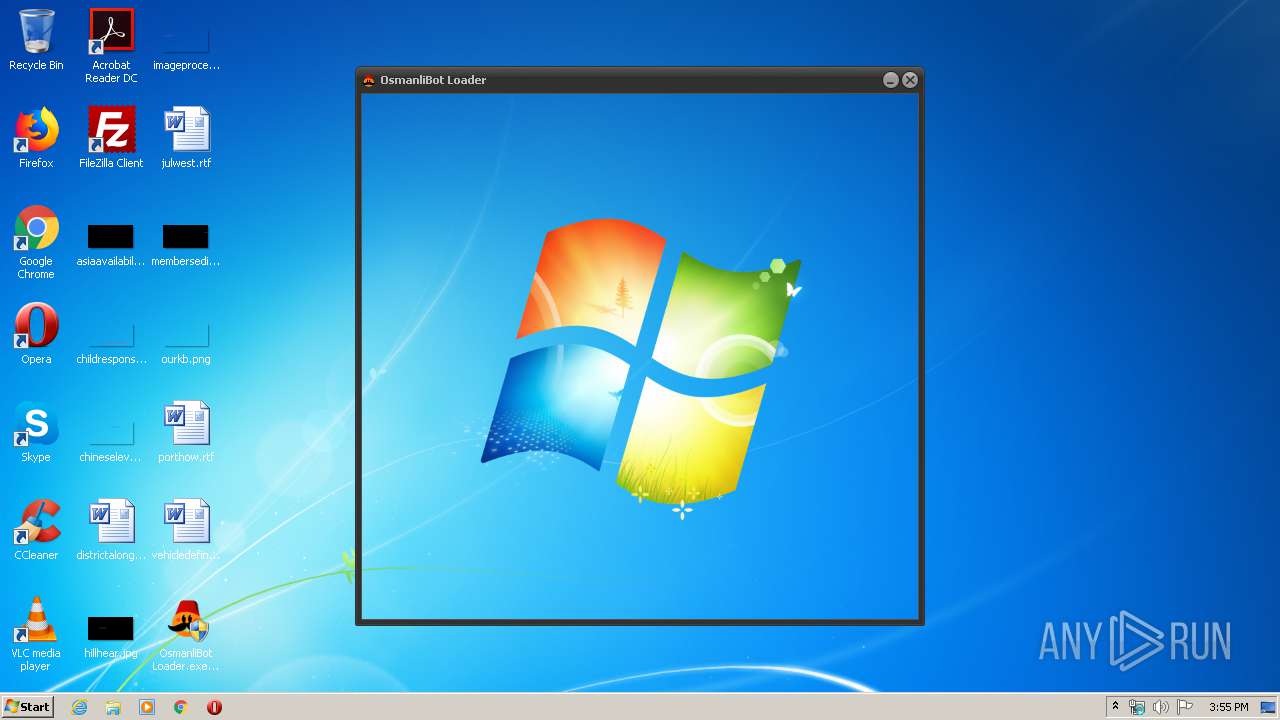Click the Show desktop button
The width and height of the screenshot is (1280, 720).
[1268, 707]
